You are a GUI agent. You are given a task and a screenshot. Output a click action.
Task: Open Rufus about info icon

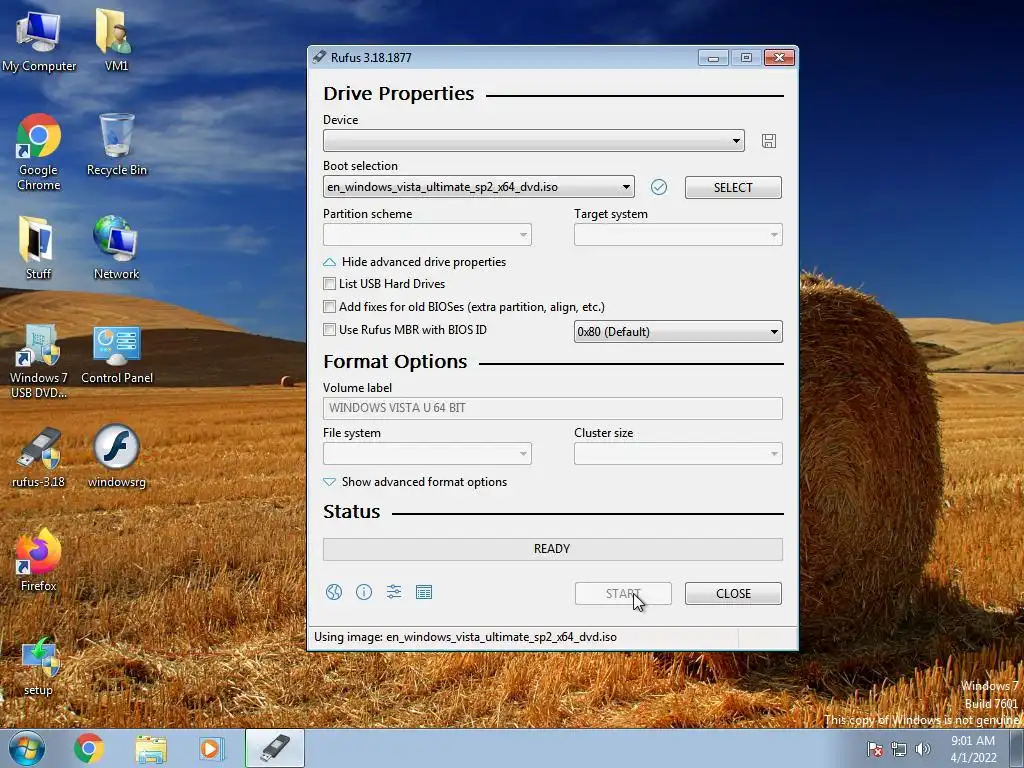pos(364,592)
